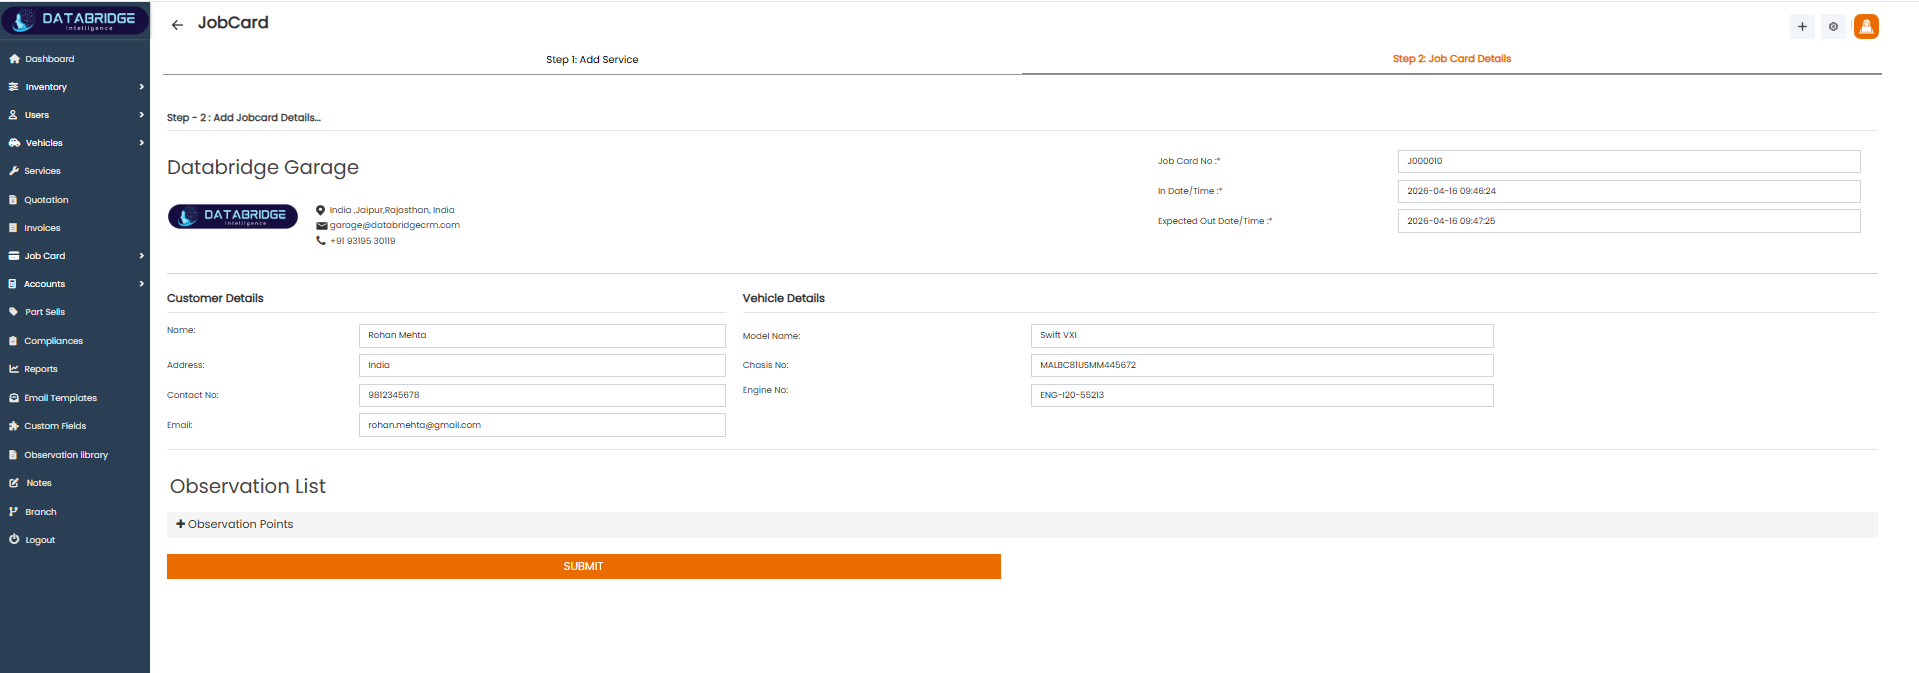Click the Databridge Intelligence sidebar logo

pos(75,20)
